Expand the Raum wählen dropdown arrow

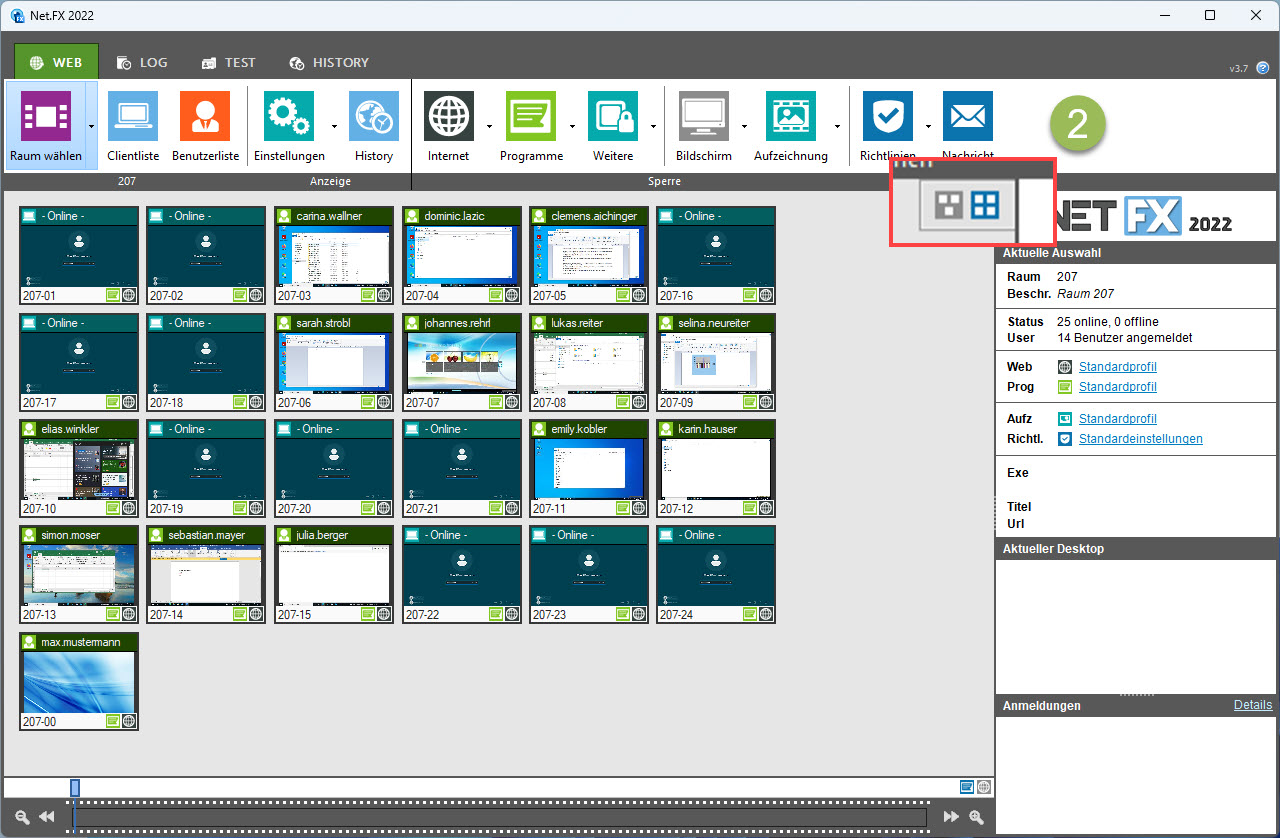92,127
